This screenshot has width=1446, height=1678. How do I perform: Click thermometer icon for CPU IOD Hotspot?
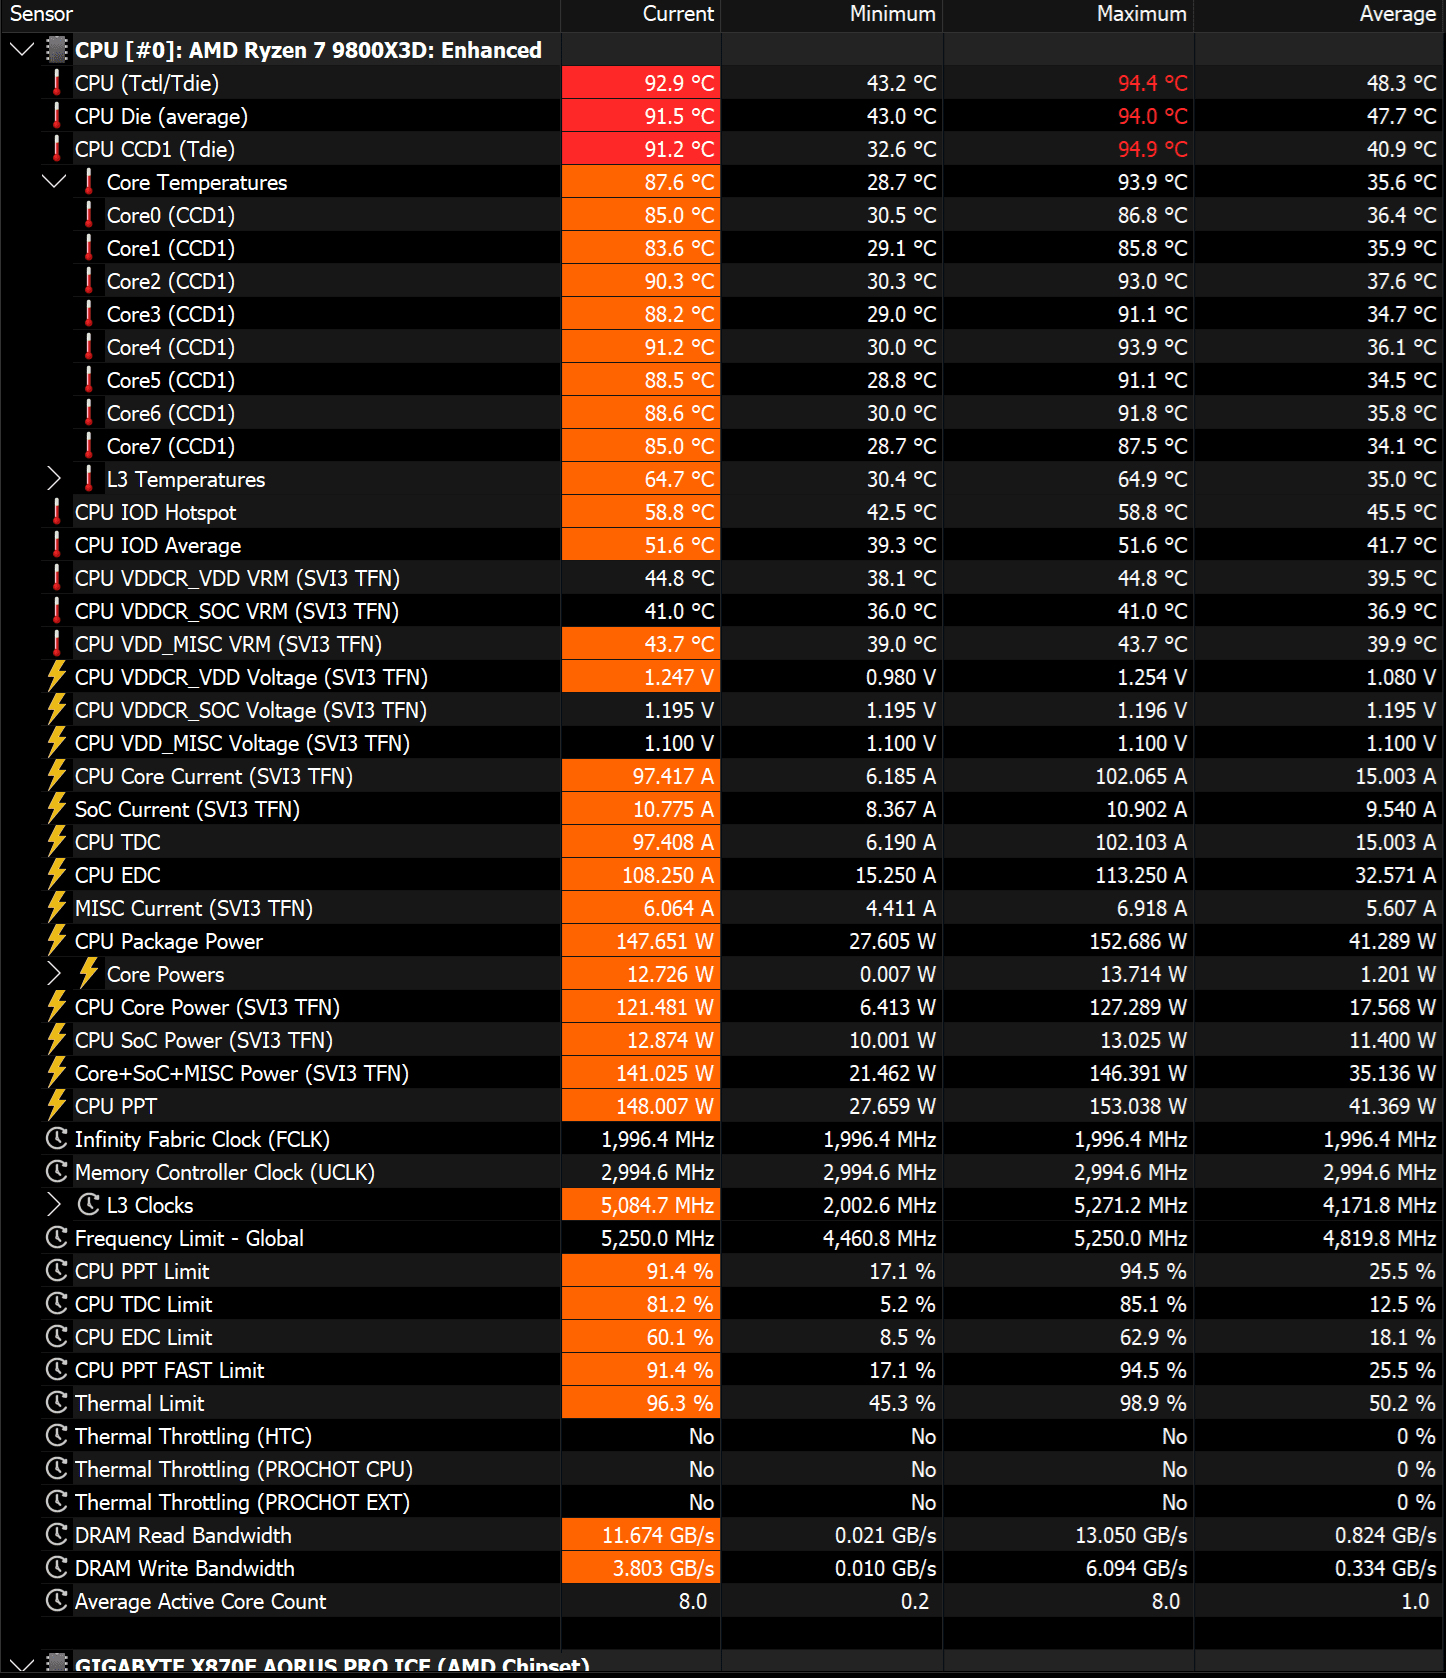(x=56, y=512)
